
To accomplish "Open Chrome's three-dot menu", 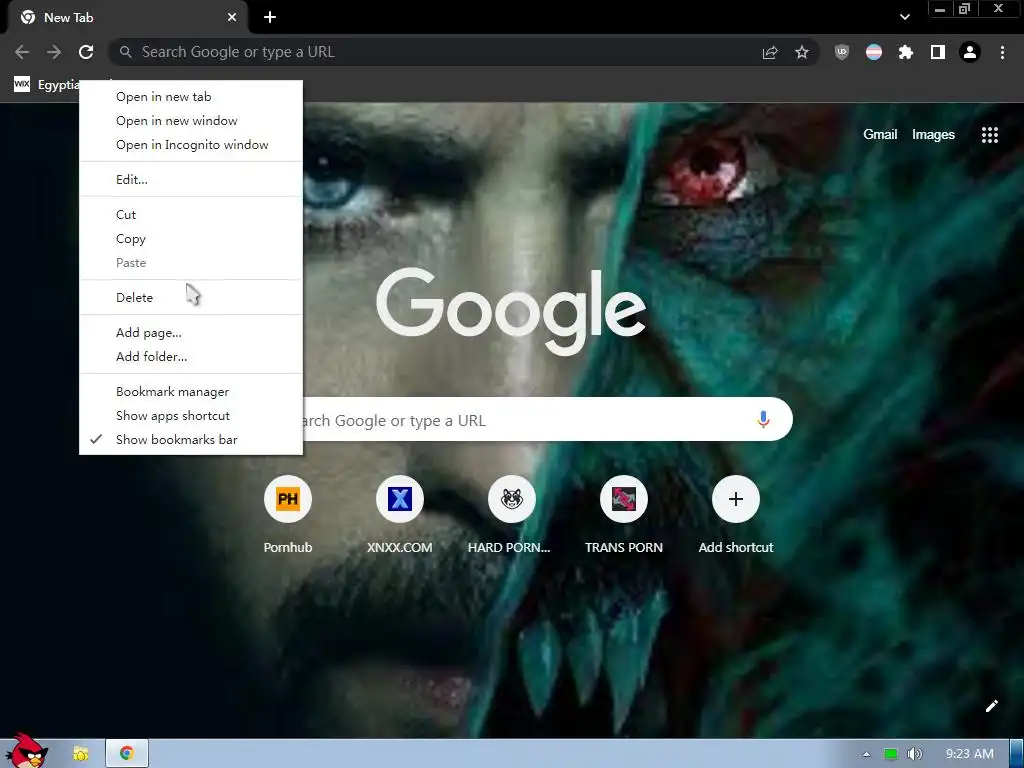I will (1002, 52).
